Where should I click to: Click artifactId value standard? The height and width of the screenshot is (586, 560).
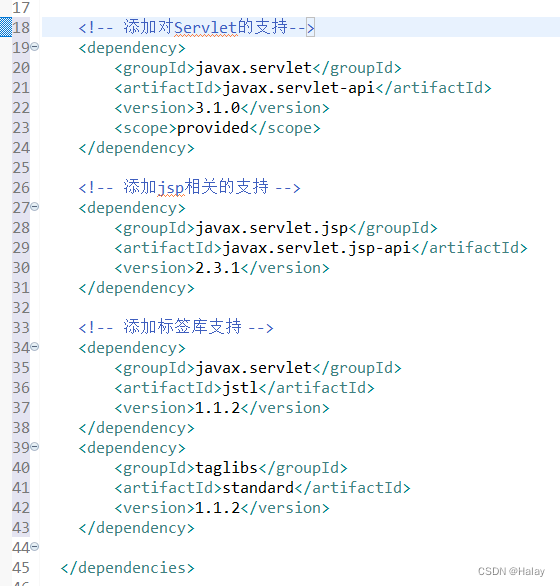click(x=258, y=488)
